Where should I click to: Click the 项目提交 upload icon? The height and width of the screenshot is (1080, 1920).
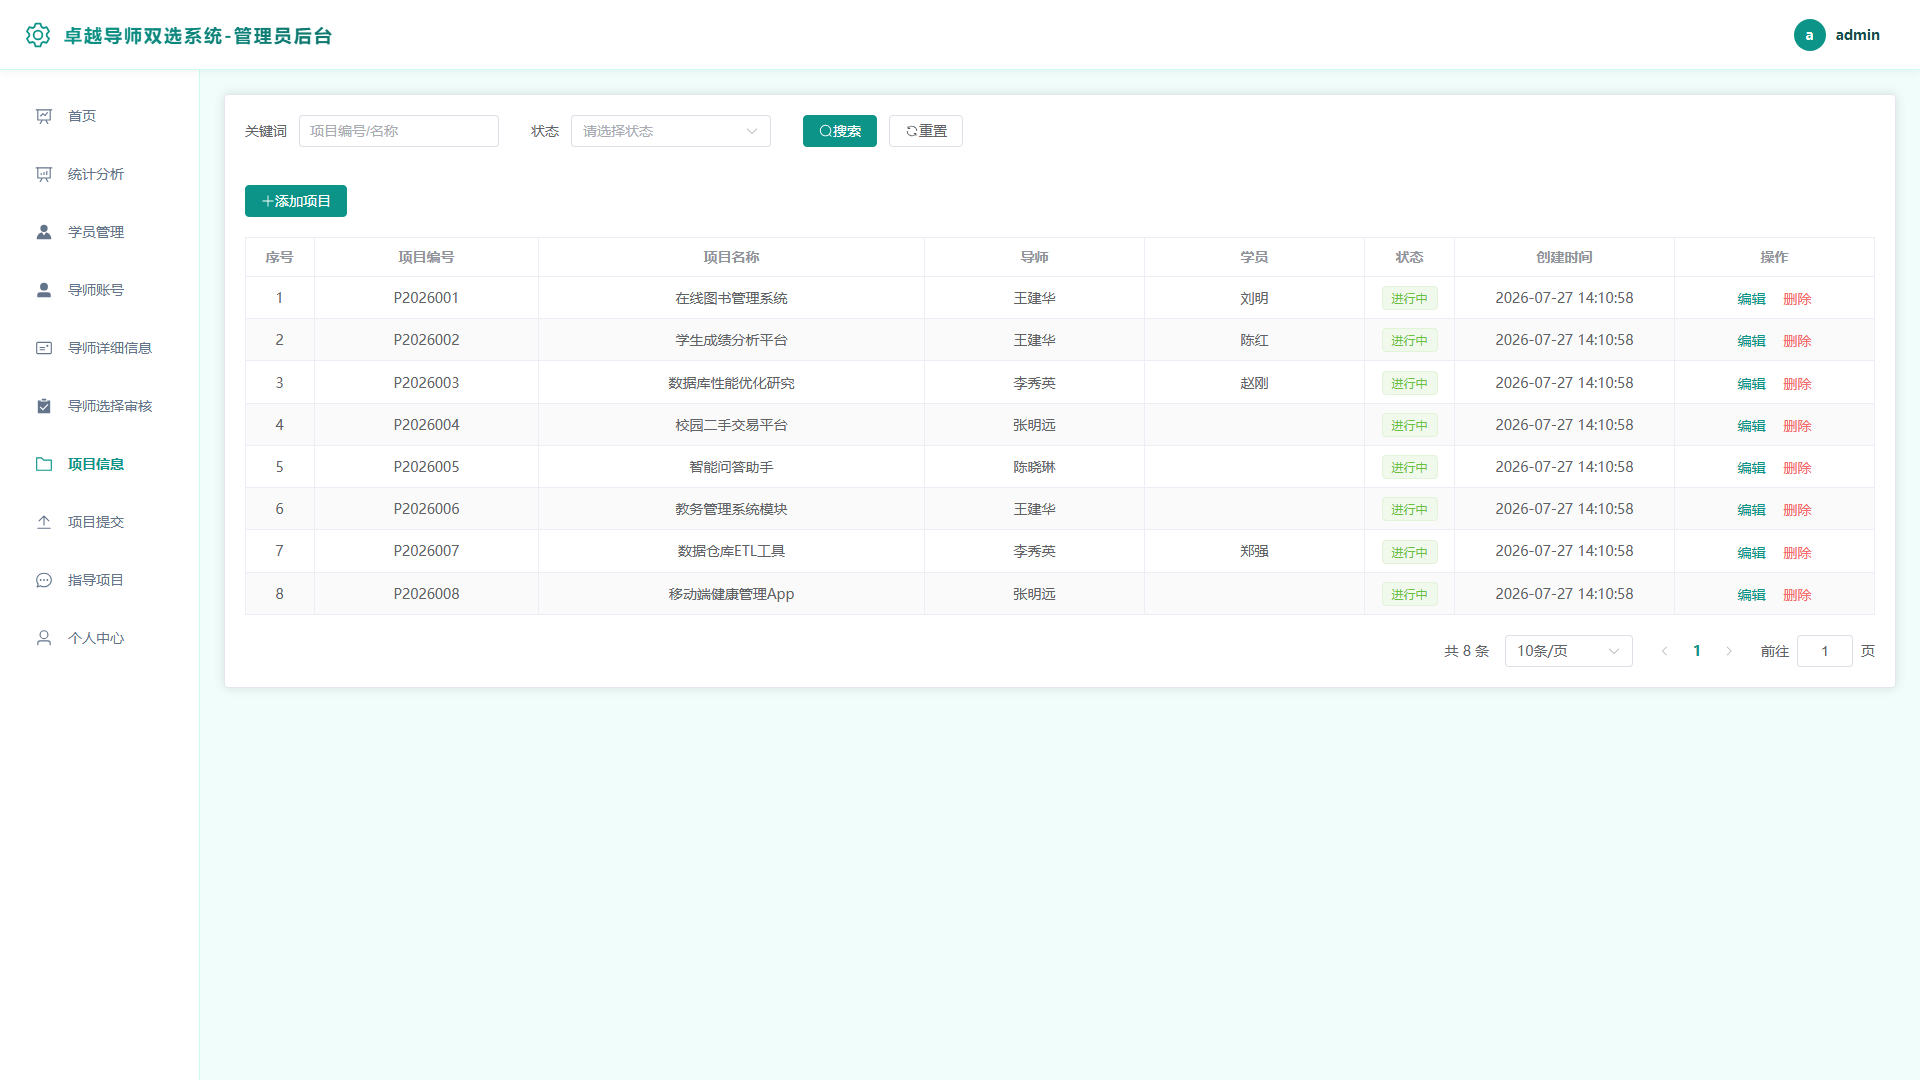(44, 522)
